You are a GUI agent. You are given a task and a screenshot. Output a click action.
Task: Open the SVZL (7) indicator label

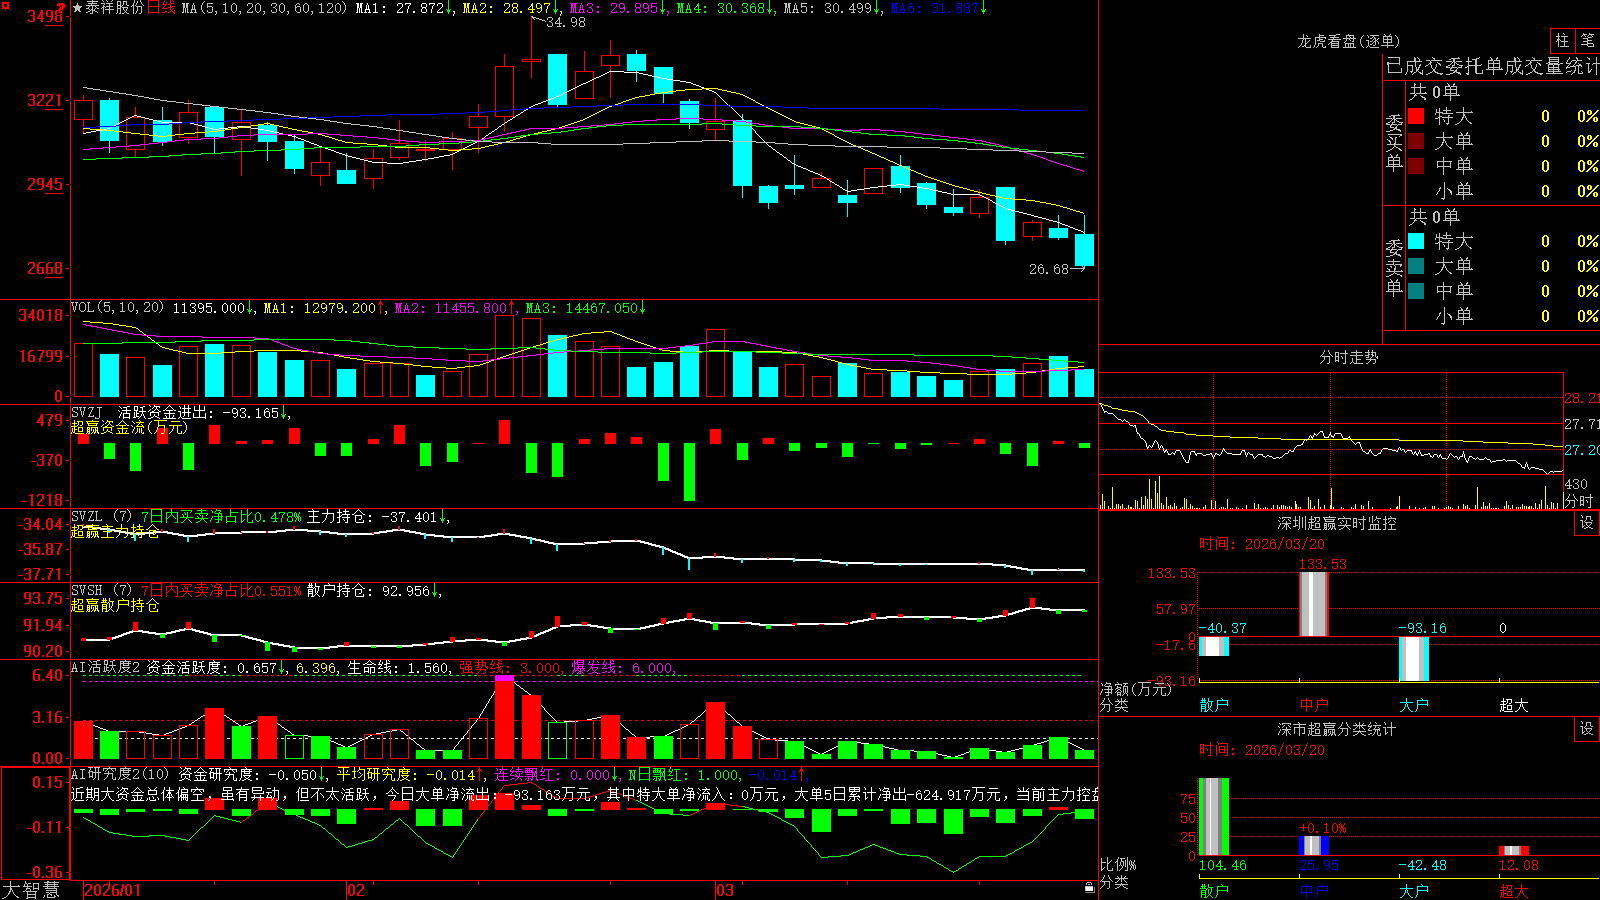click(101, 517)
